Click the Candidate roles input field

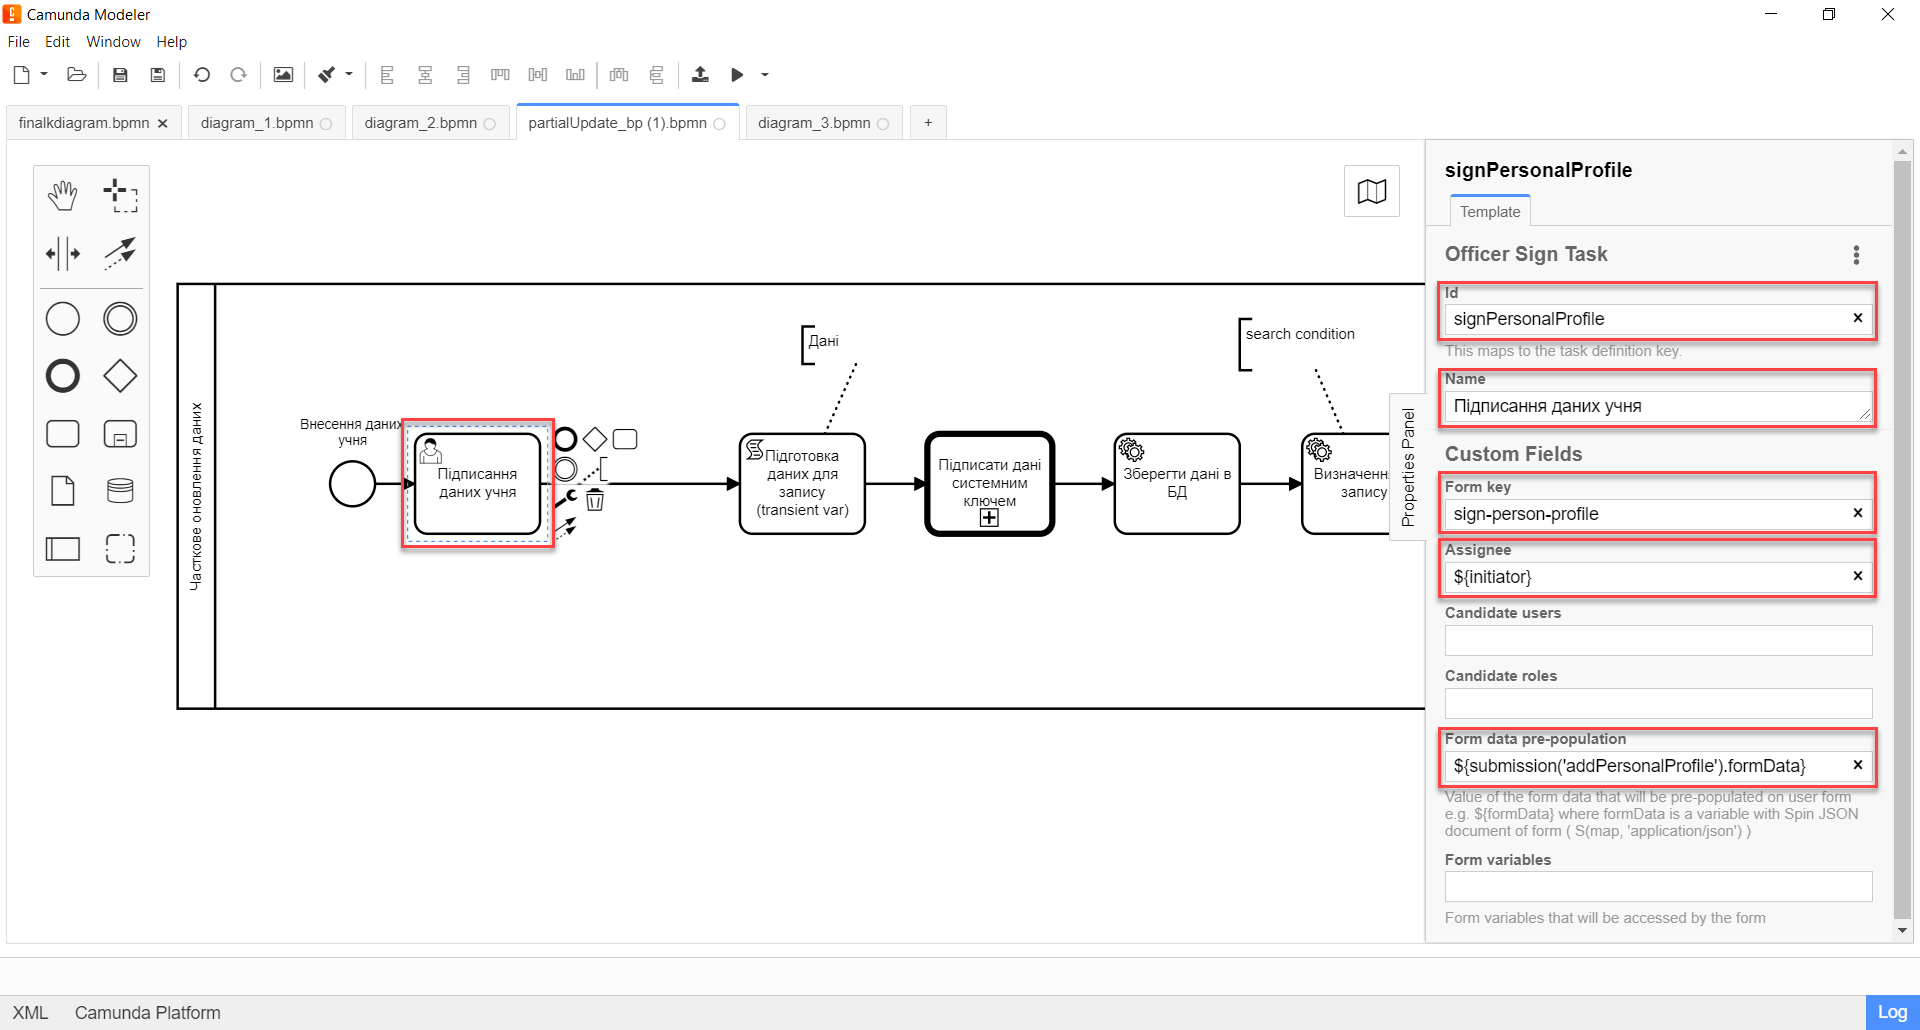tap(1658, 703)
